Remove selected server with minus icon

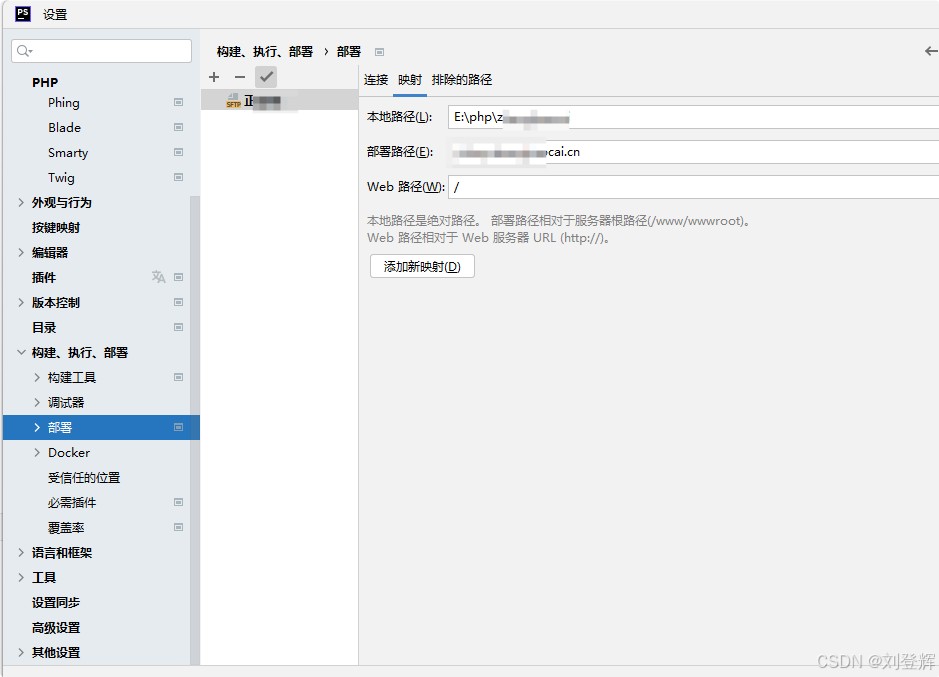240,77
